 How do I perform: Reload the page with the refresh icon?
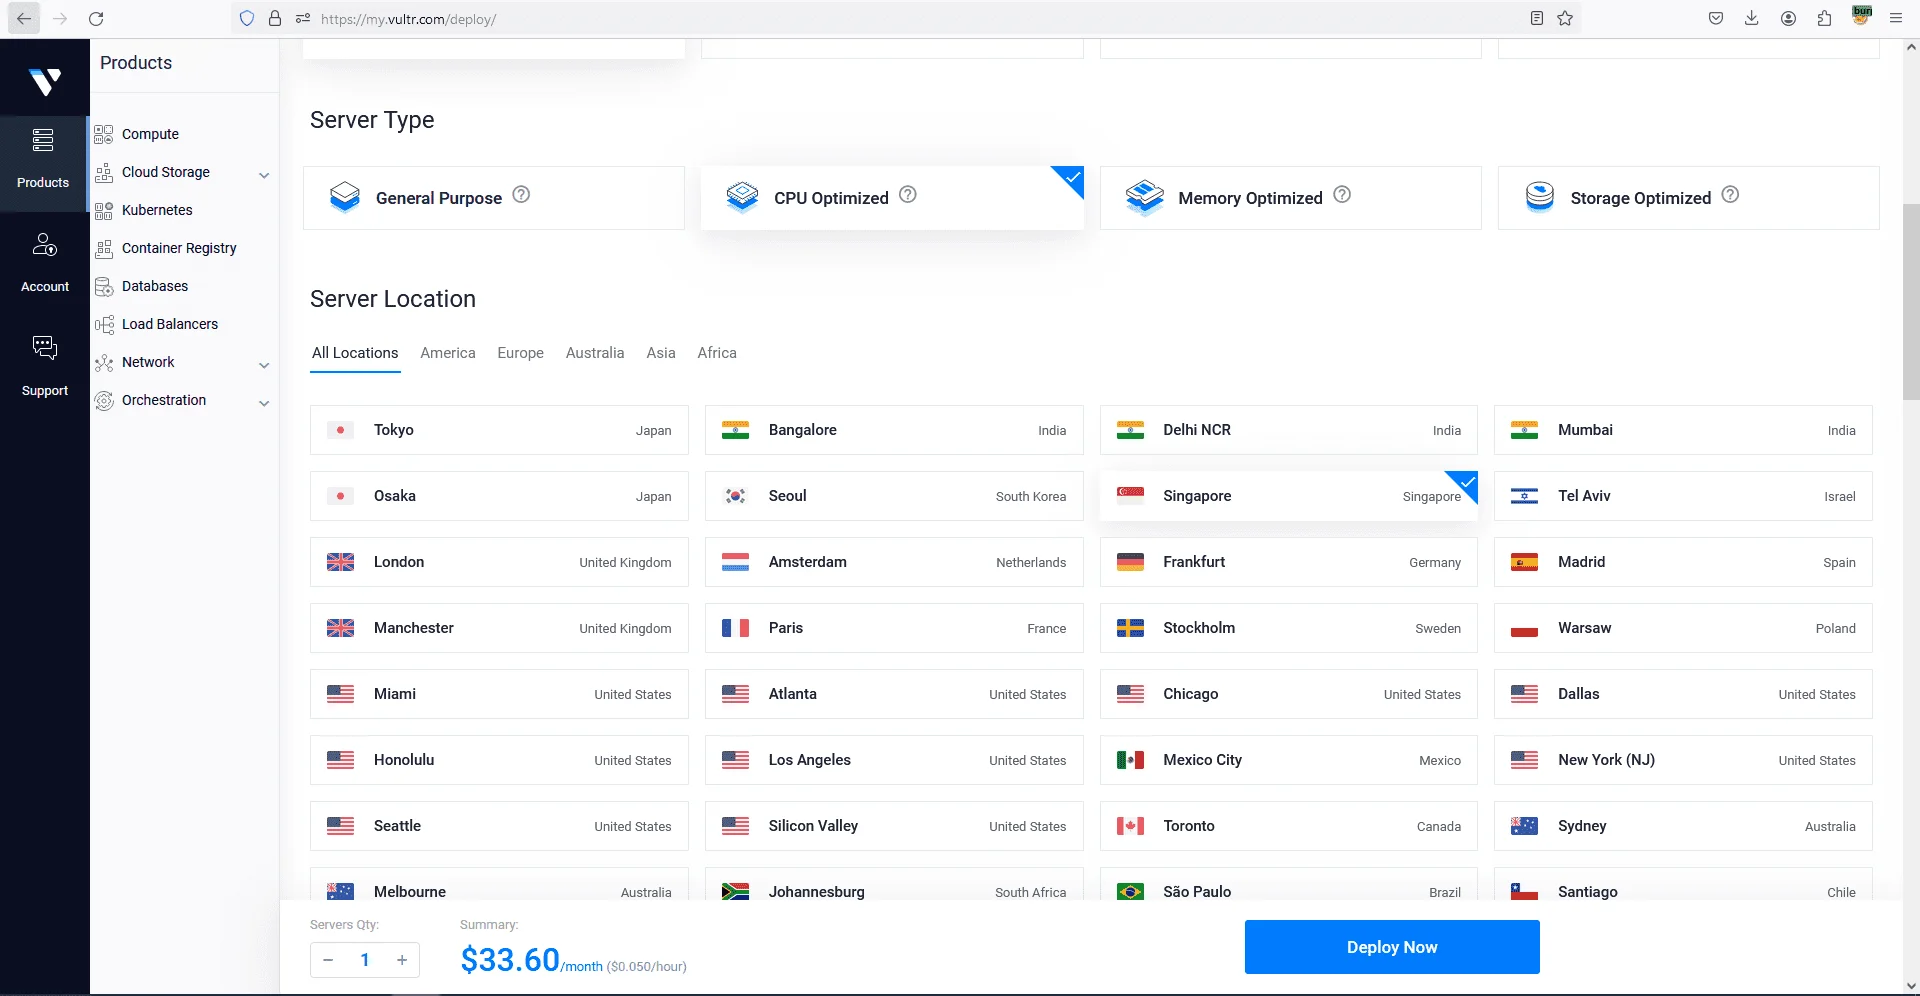(x=96, y=19)
